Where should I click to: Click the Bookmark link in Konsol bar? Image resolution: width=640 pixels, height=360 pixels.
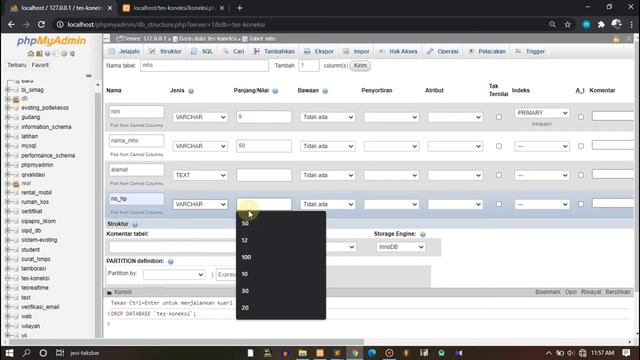[548, 292]
